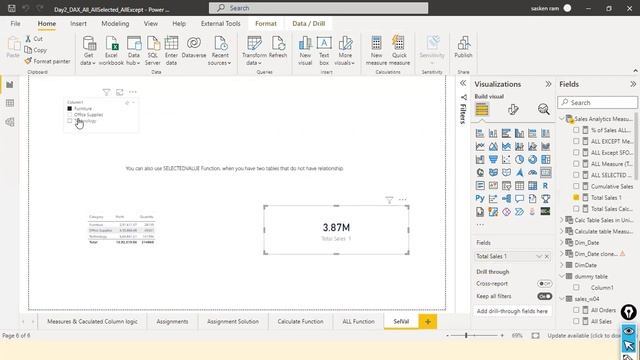Select the pie chart visual
The width and height of the screenshot is (640, 360).
pos(519,159)
